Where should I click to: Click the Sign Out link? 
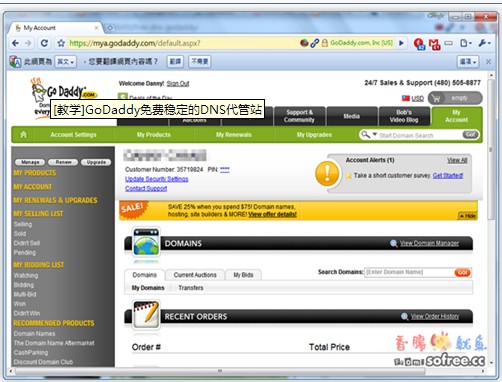point(178,84)
